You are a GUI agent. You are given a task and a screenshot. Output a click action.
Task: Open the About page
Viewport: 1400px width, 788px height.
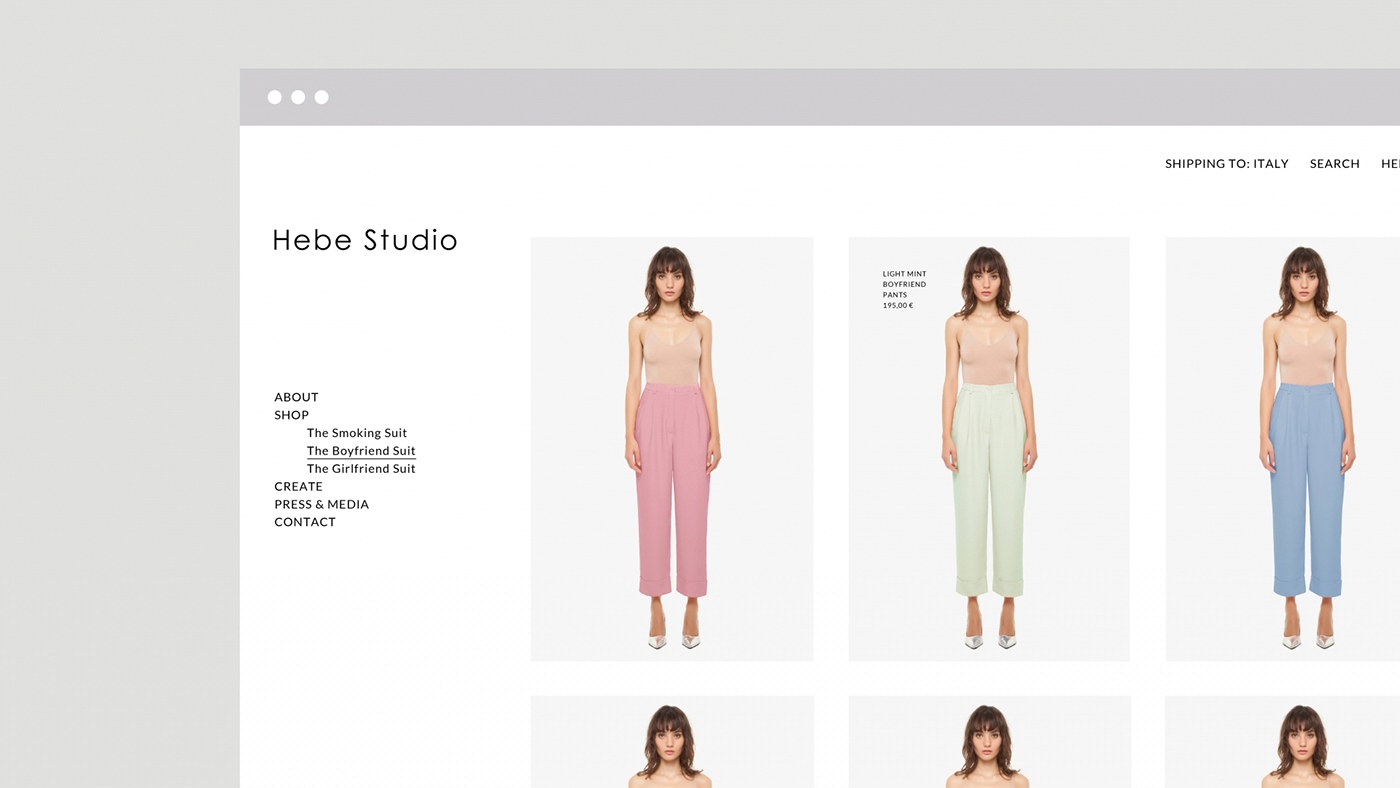coord(296,397)
